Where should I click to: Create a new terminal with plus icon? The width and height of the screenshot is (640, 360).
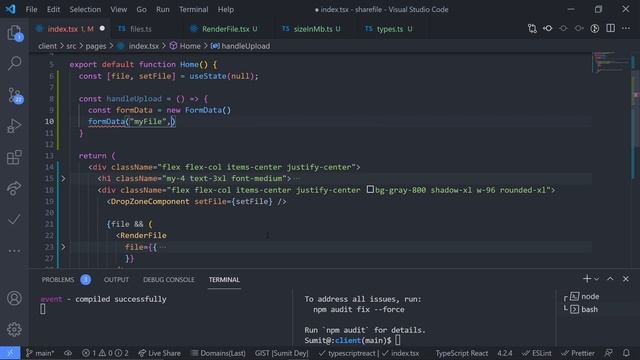pyautogui.click(x=587, y=279)
